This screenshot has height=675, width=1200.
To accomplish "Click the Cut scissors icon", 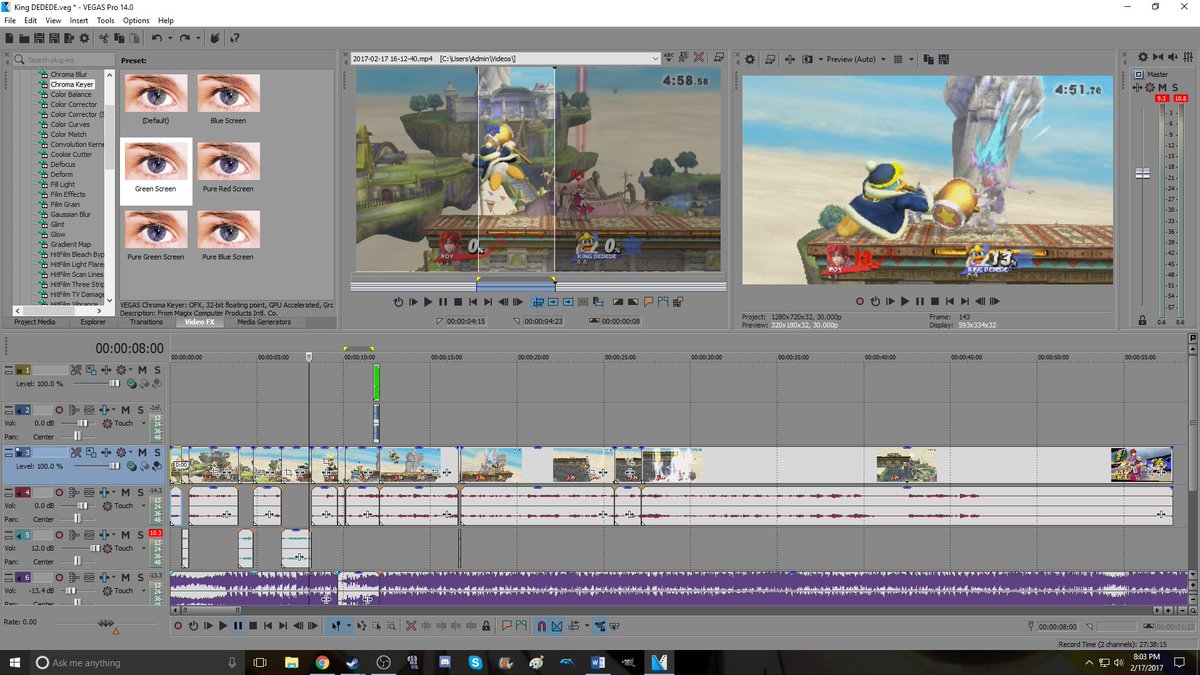I will 104,38.
